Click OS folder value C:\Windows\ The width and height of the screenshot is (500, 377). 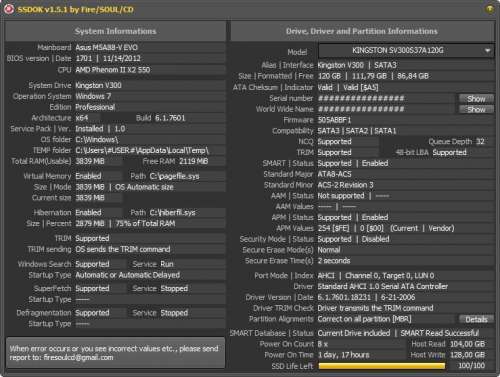coord(97,139)
